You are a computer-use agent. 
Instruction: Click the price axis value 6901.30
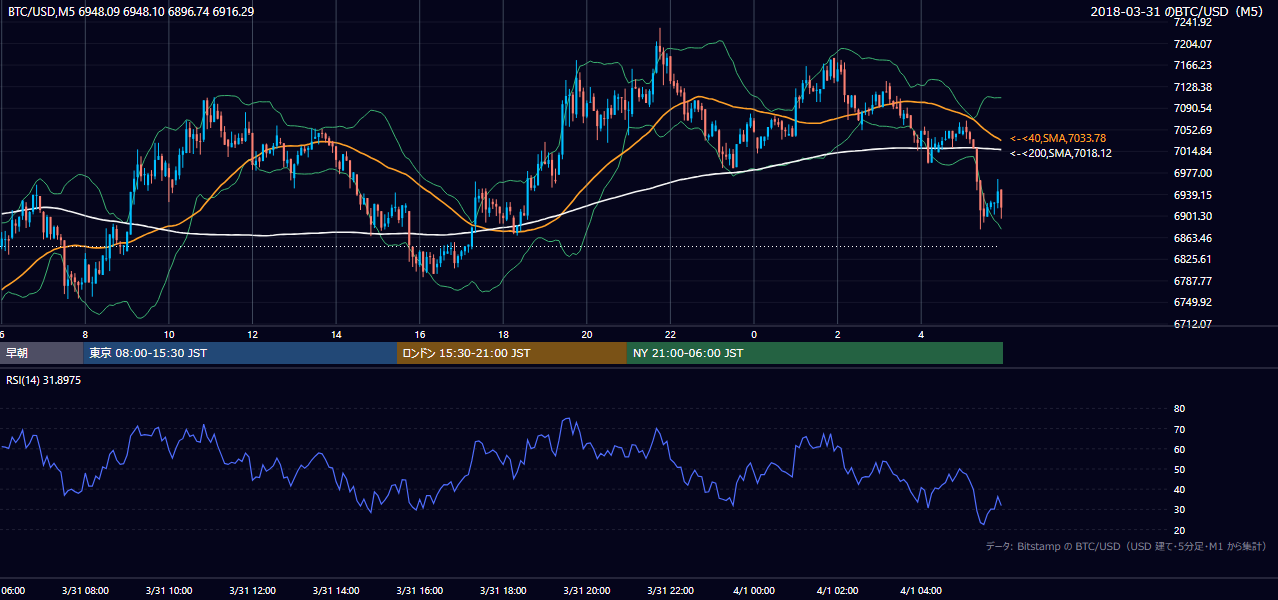point(1193,216)
